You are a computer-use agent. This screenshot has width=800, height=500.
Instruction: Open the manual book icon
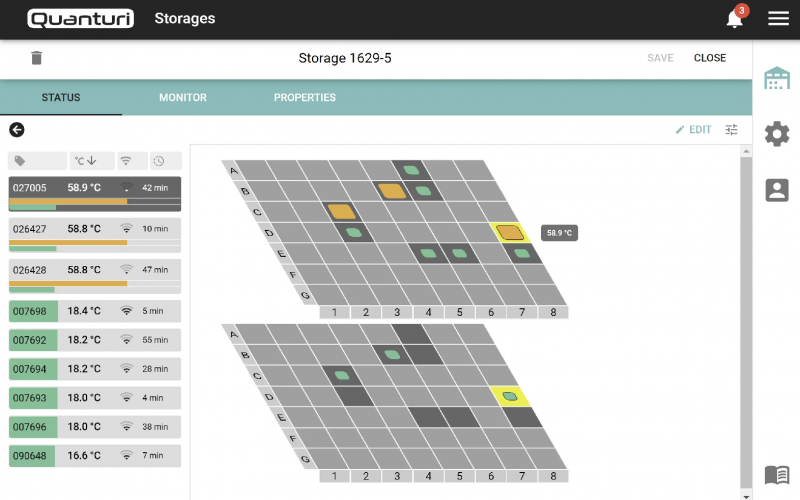point(777,475)
